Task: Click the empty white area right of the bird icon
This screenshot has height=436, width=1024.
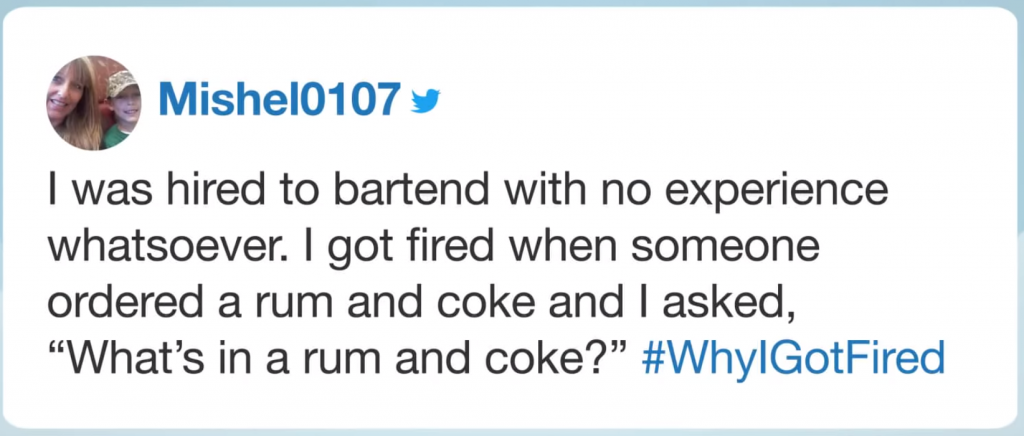Action: (700, 100)
